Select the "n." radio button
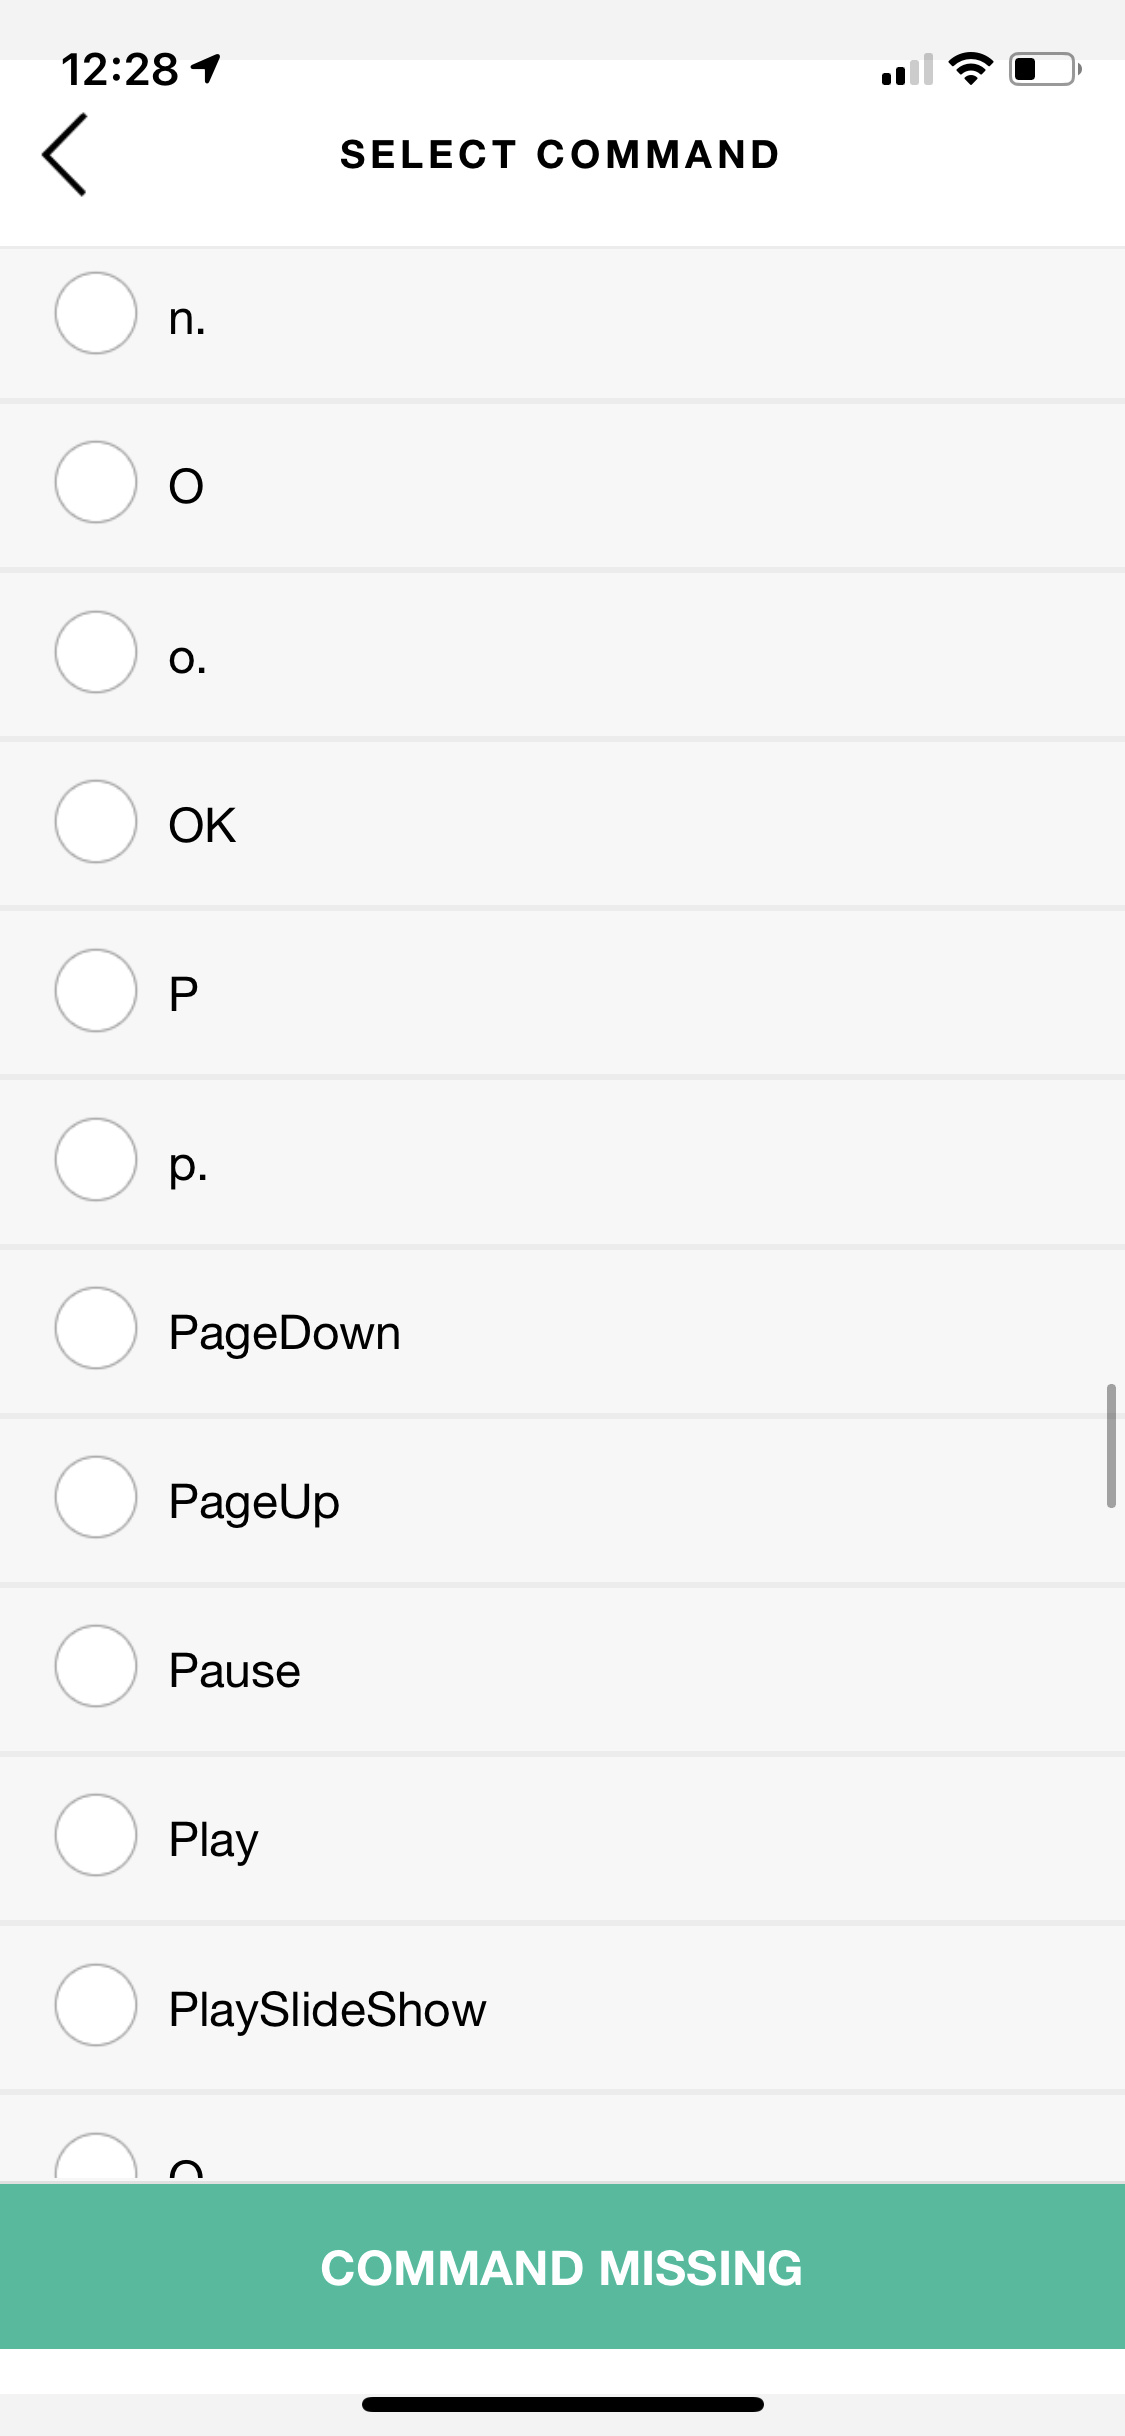The image size is (1125, 2436). click(x=96, y=313)
